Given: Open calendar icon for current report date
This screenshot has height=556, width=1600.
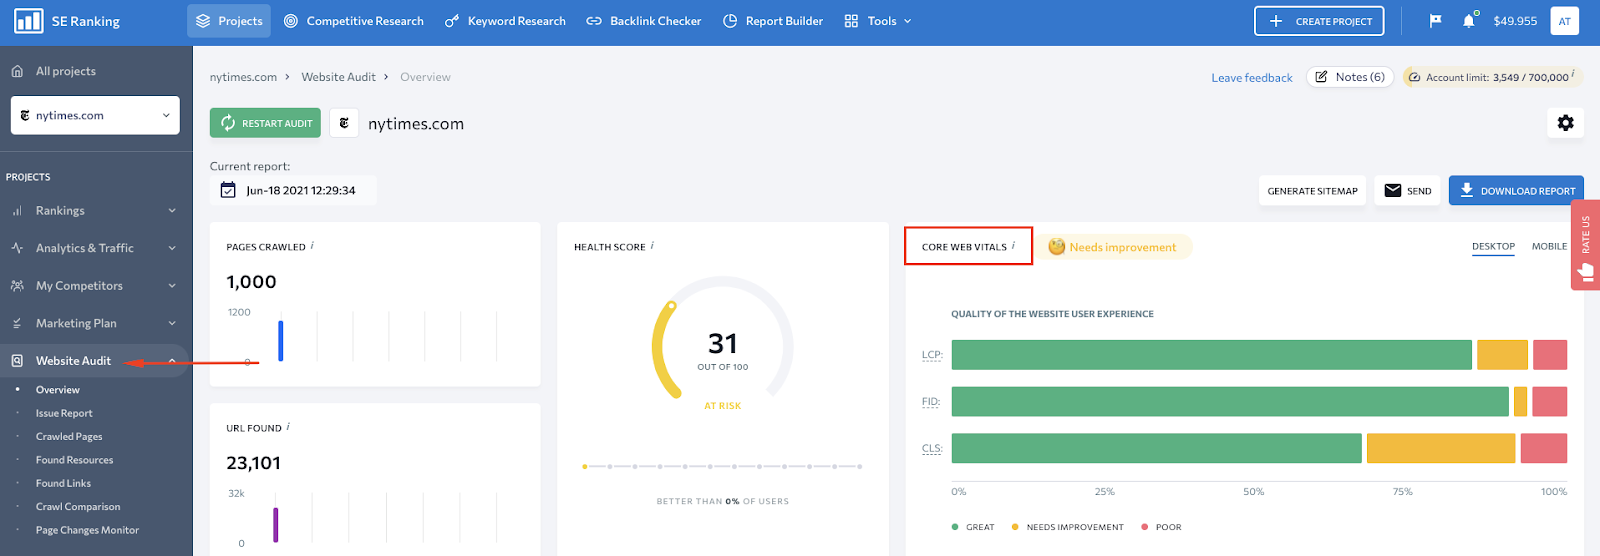Looking at the screenshot, I should 228,190.
